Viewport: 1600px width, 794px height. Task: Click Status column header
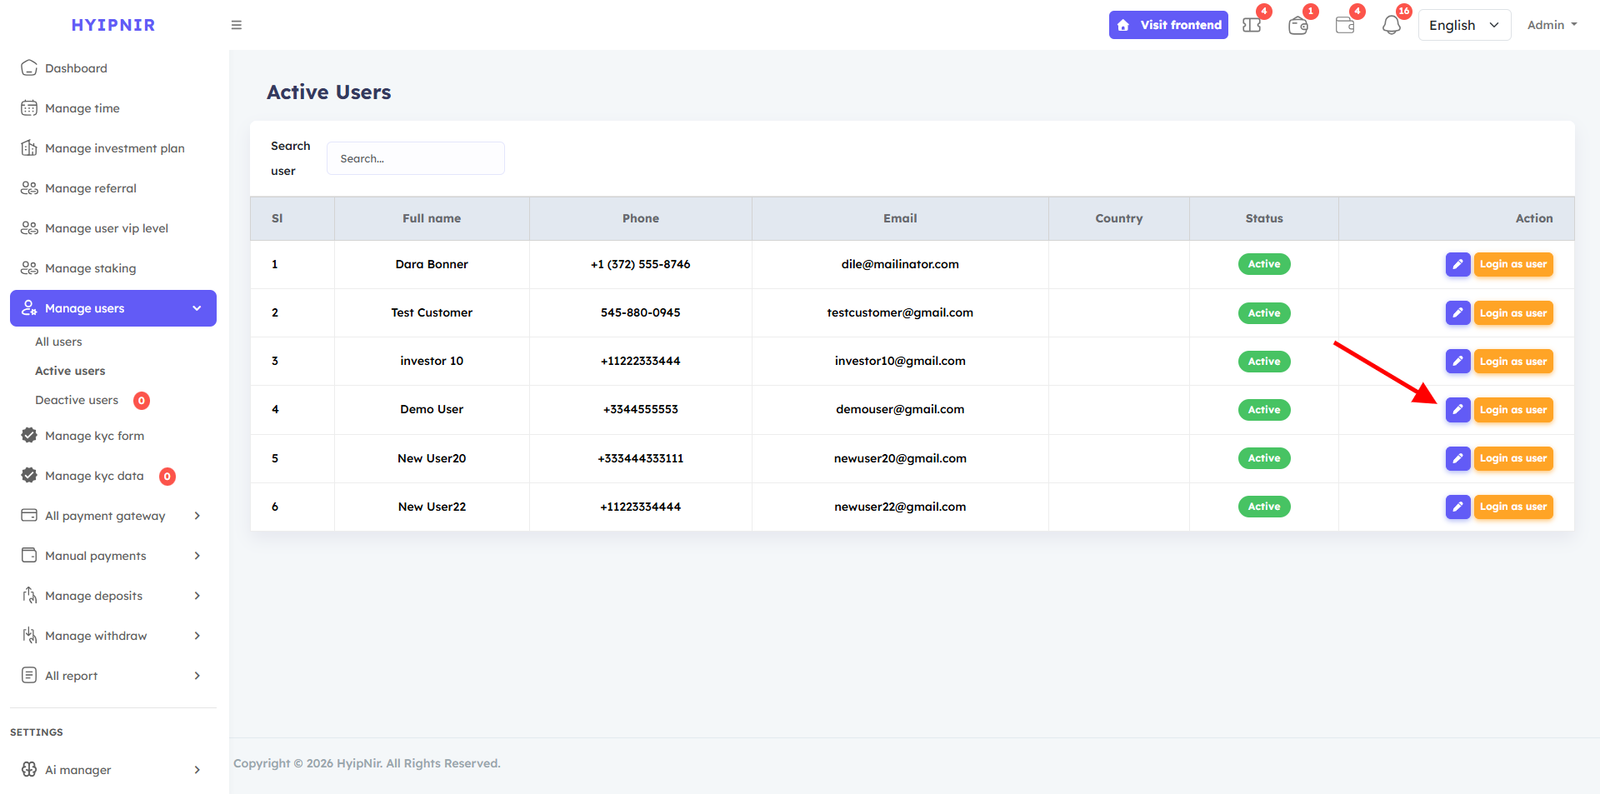[1264, 218]
